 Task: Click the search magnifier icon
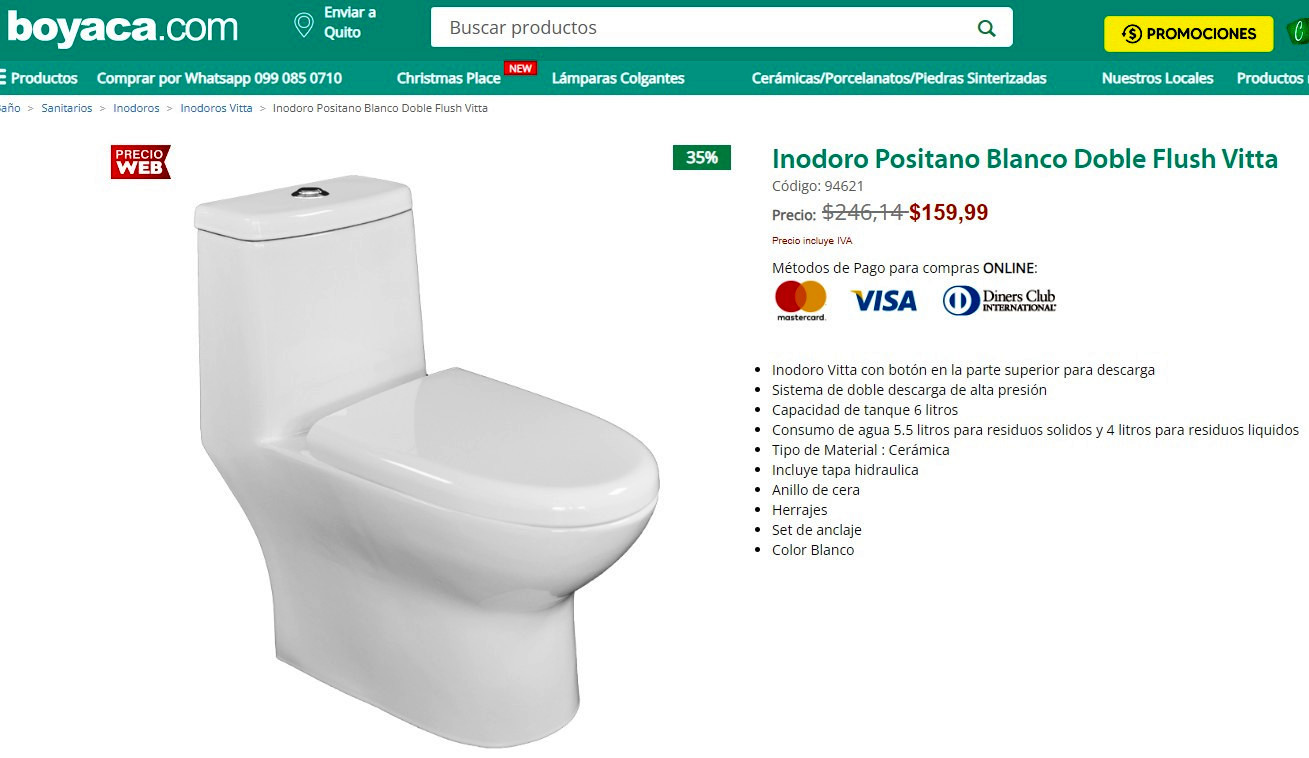(x=987, y=28)
